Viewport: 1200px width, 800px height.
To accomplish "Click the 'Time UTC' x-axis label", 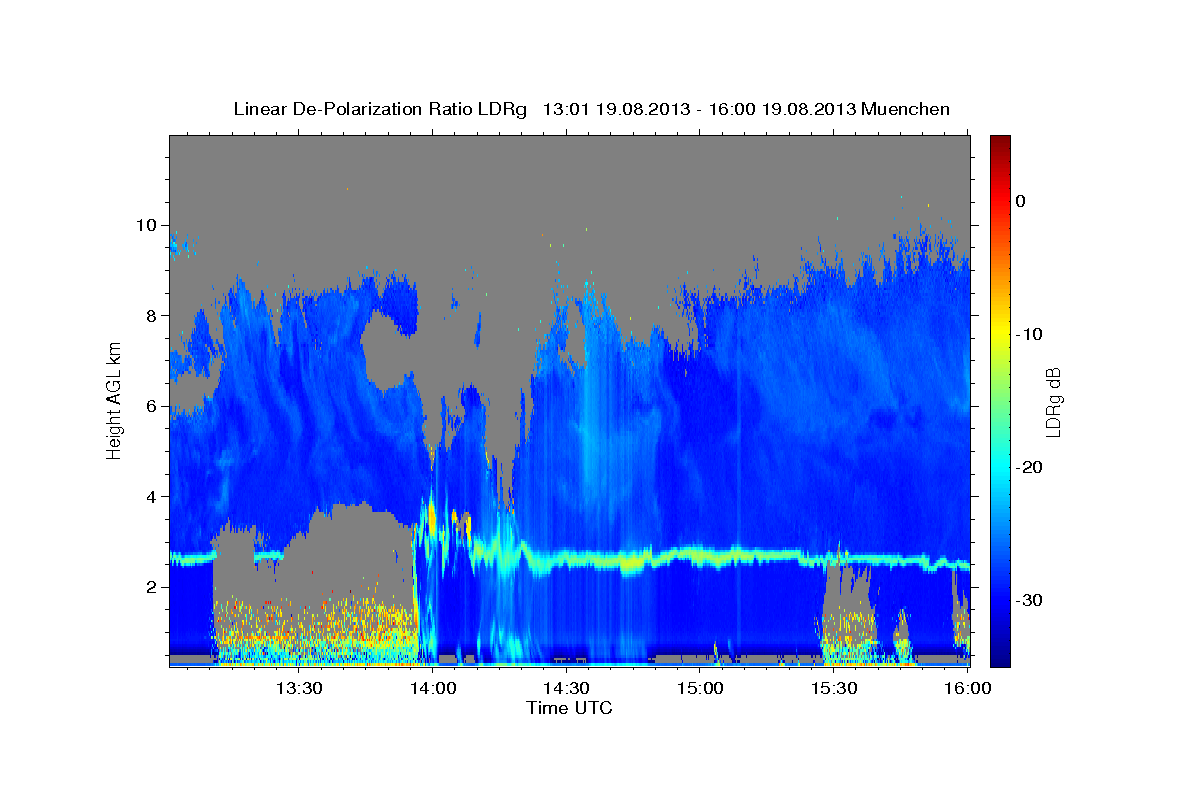I will click(569, 708).
